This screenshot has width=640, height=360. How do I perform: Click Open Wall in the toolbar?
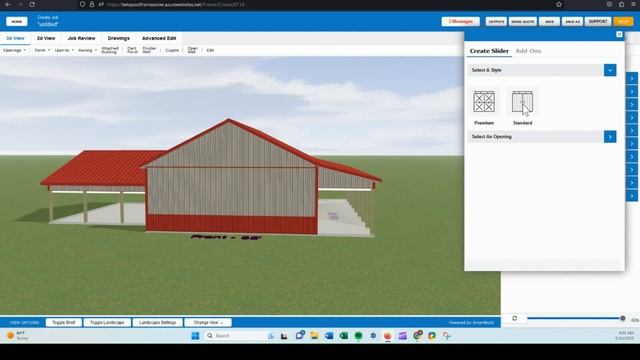tap(193, 50)
